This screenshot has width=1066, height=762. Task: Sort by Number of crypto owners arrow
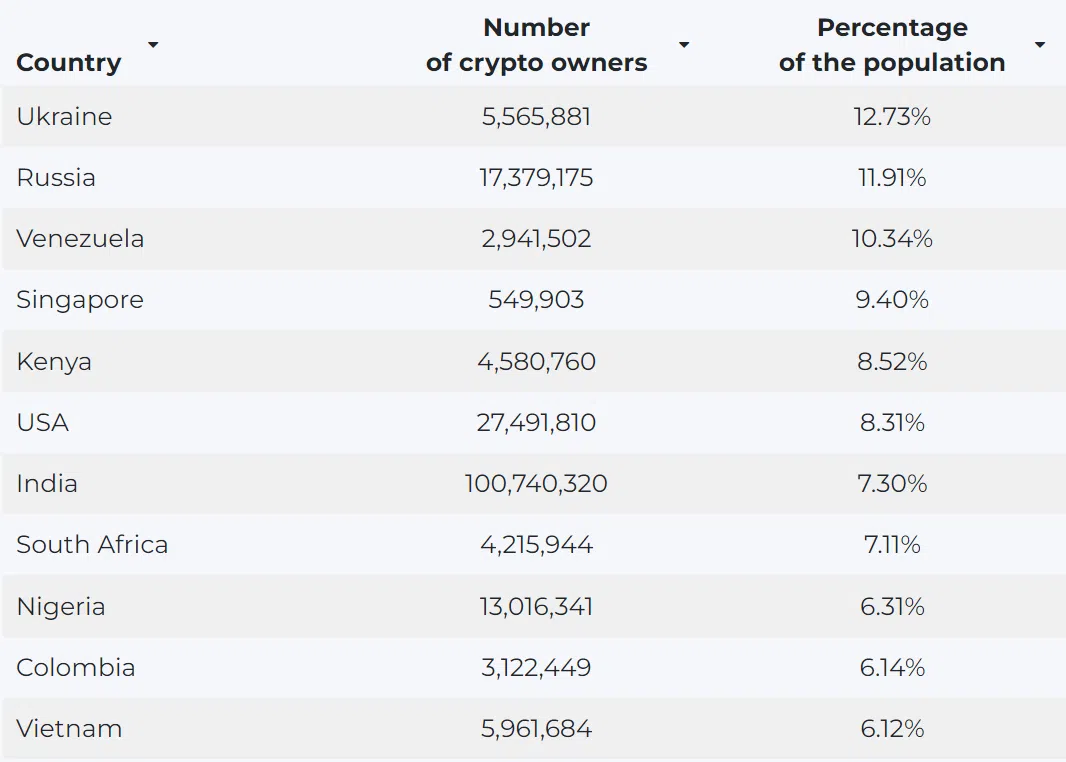(684, 45)
